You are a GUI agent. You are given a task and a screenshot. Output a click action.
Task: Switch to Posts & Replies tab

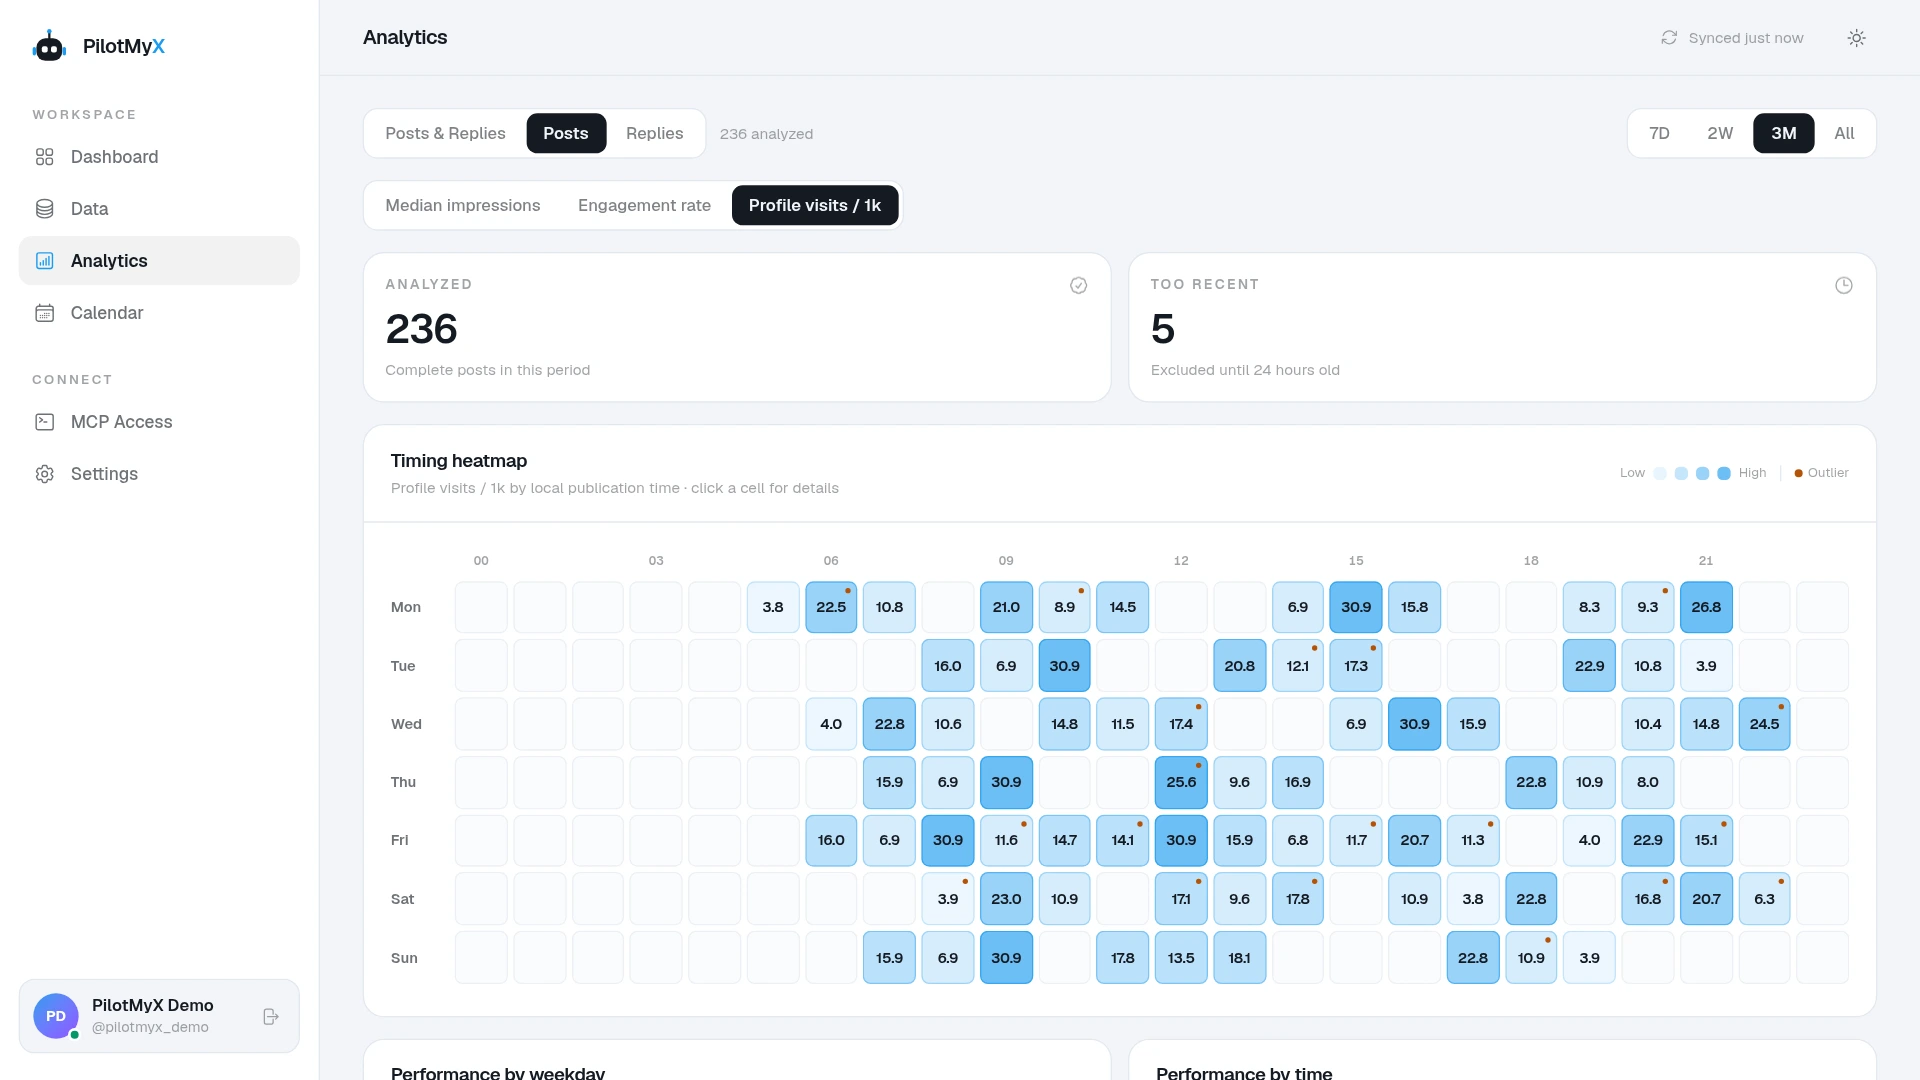tap(445, 133)
